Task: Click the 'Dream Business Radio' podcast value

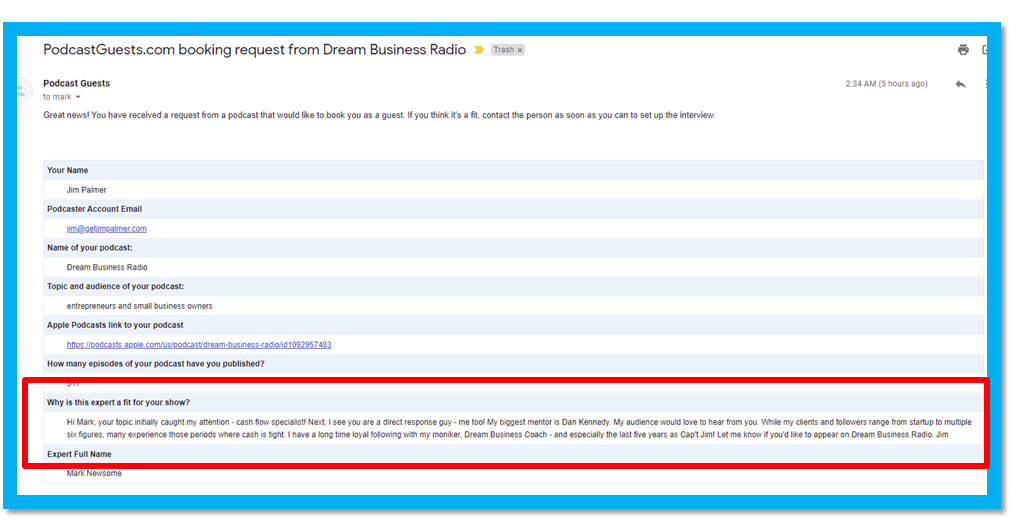Action: (x=107, y=267)
